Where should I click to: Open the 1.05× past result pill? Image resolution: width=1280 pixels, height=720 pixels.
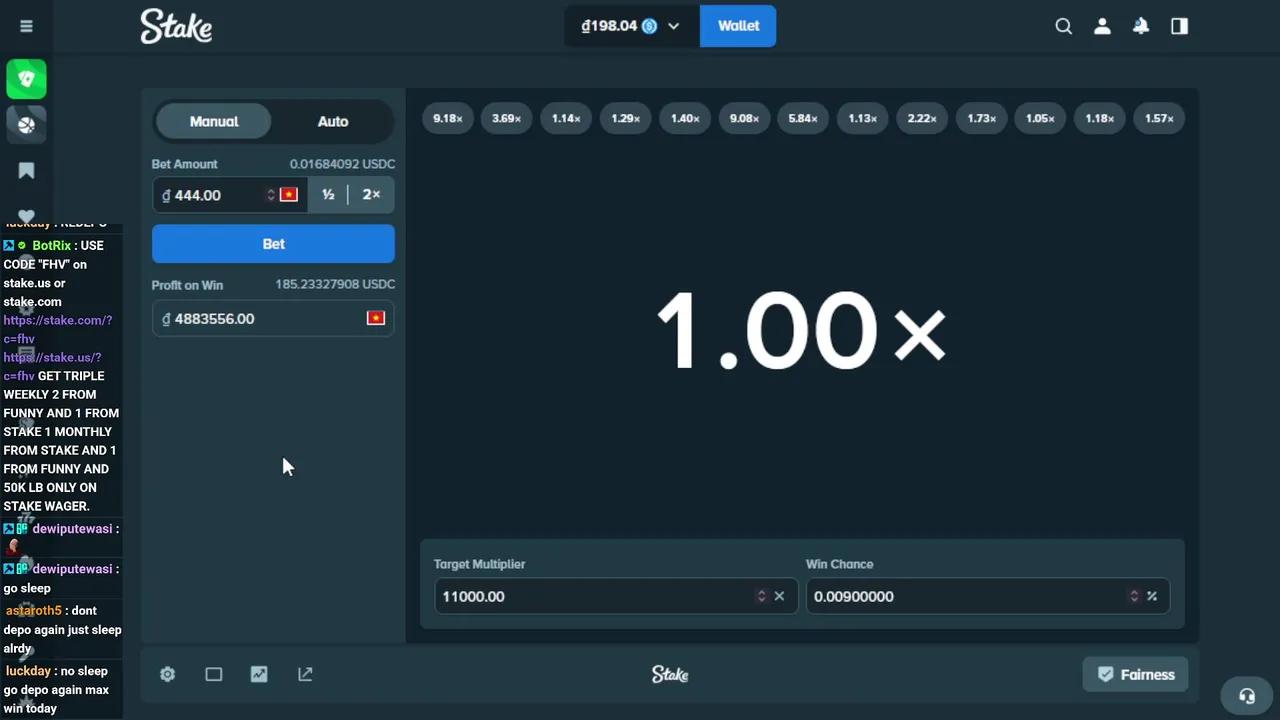coord(1041,119)
